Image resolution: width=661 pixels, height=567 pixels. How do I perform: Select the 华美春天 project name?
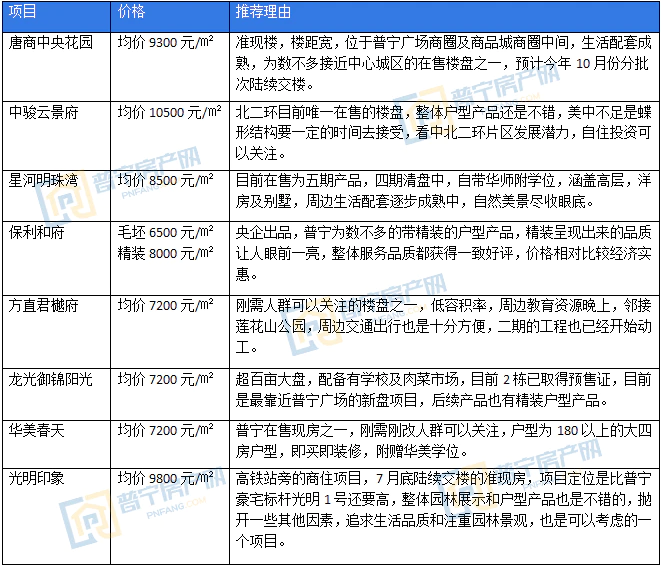pos(36,428)
